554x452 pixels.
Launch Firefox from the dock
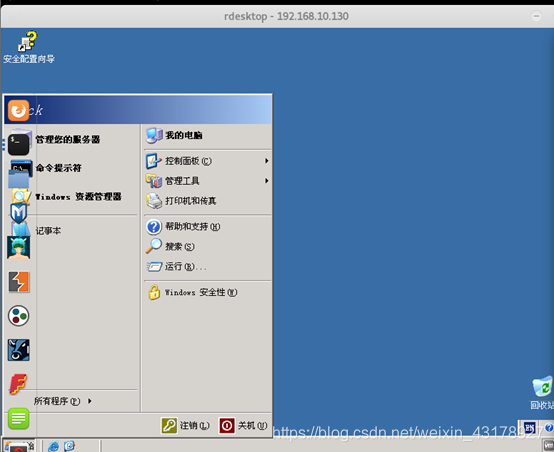pyautogui.click(x=18, y=111)
